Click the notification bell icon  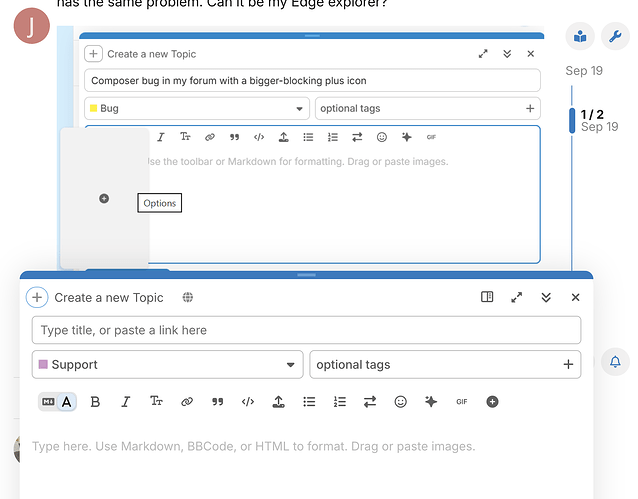615,361
